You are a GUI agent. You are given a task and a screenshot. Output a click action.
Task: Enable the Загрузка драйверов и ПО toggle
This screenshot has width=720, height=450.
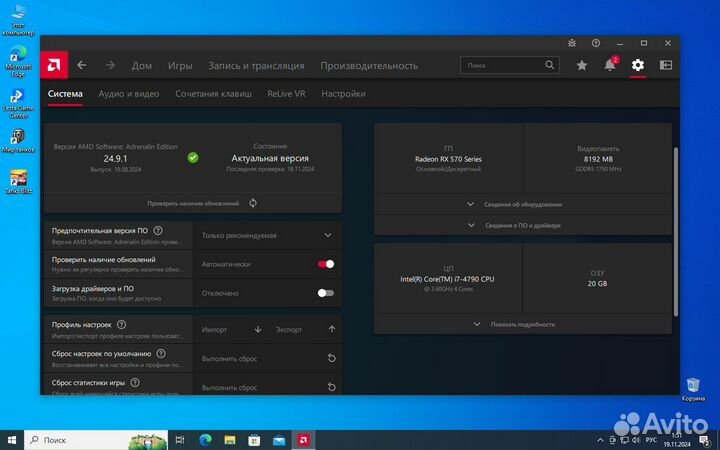pyautogui.click(x=325, y=293)
